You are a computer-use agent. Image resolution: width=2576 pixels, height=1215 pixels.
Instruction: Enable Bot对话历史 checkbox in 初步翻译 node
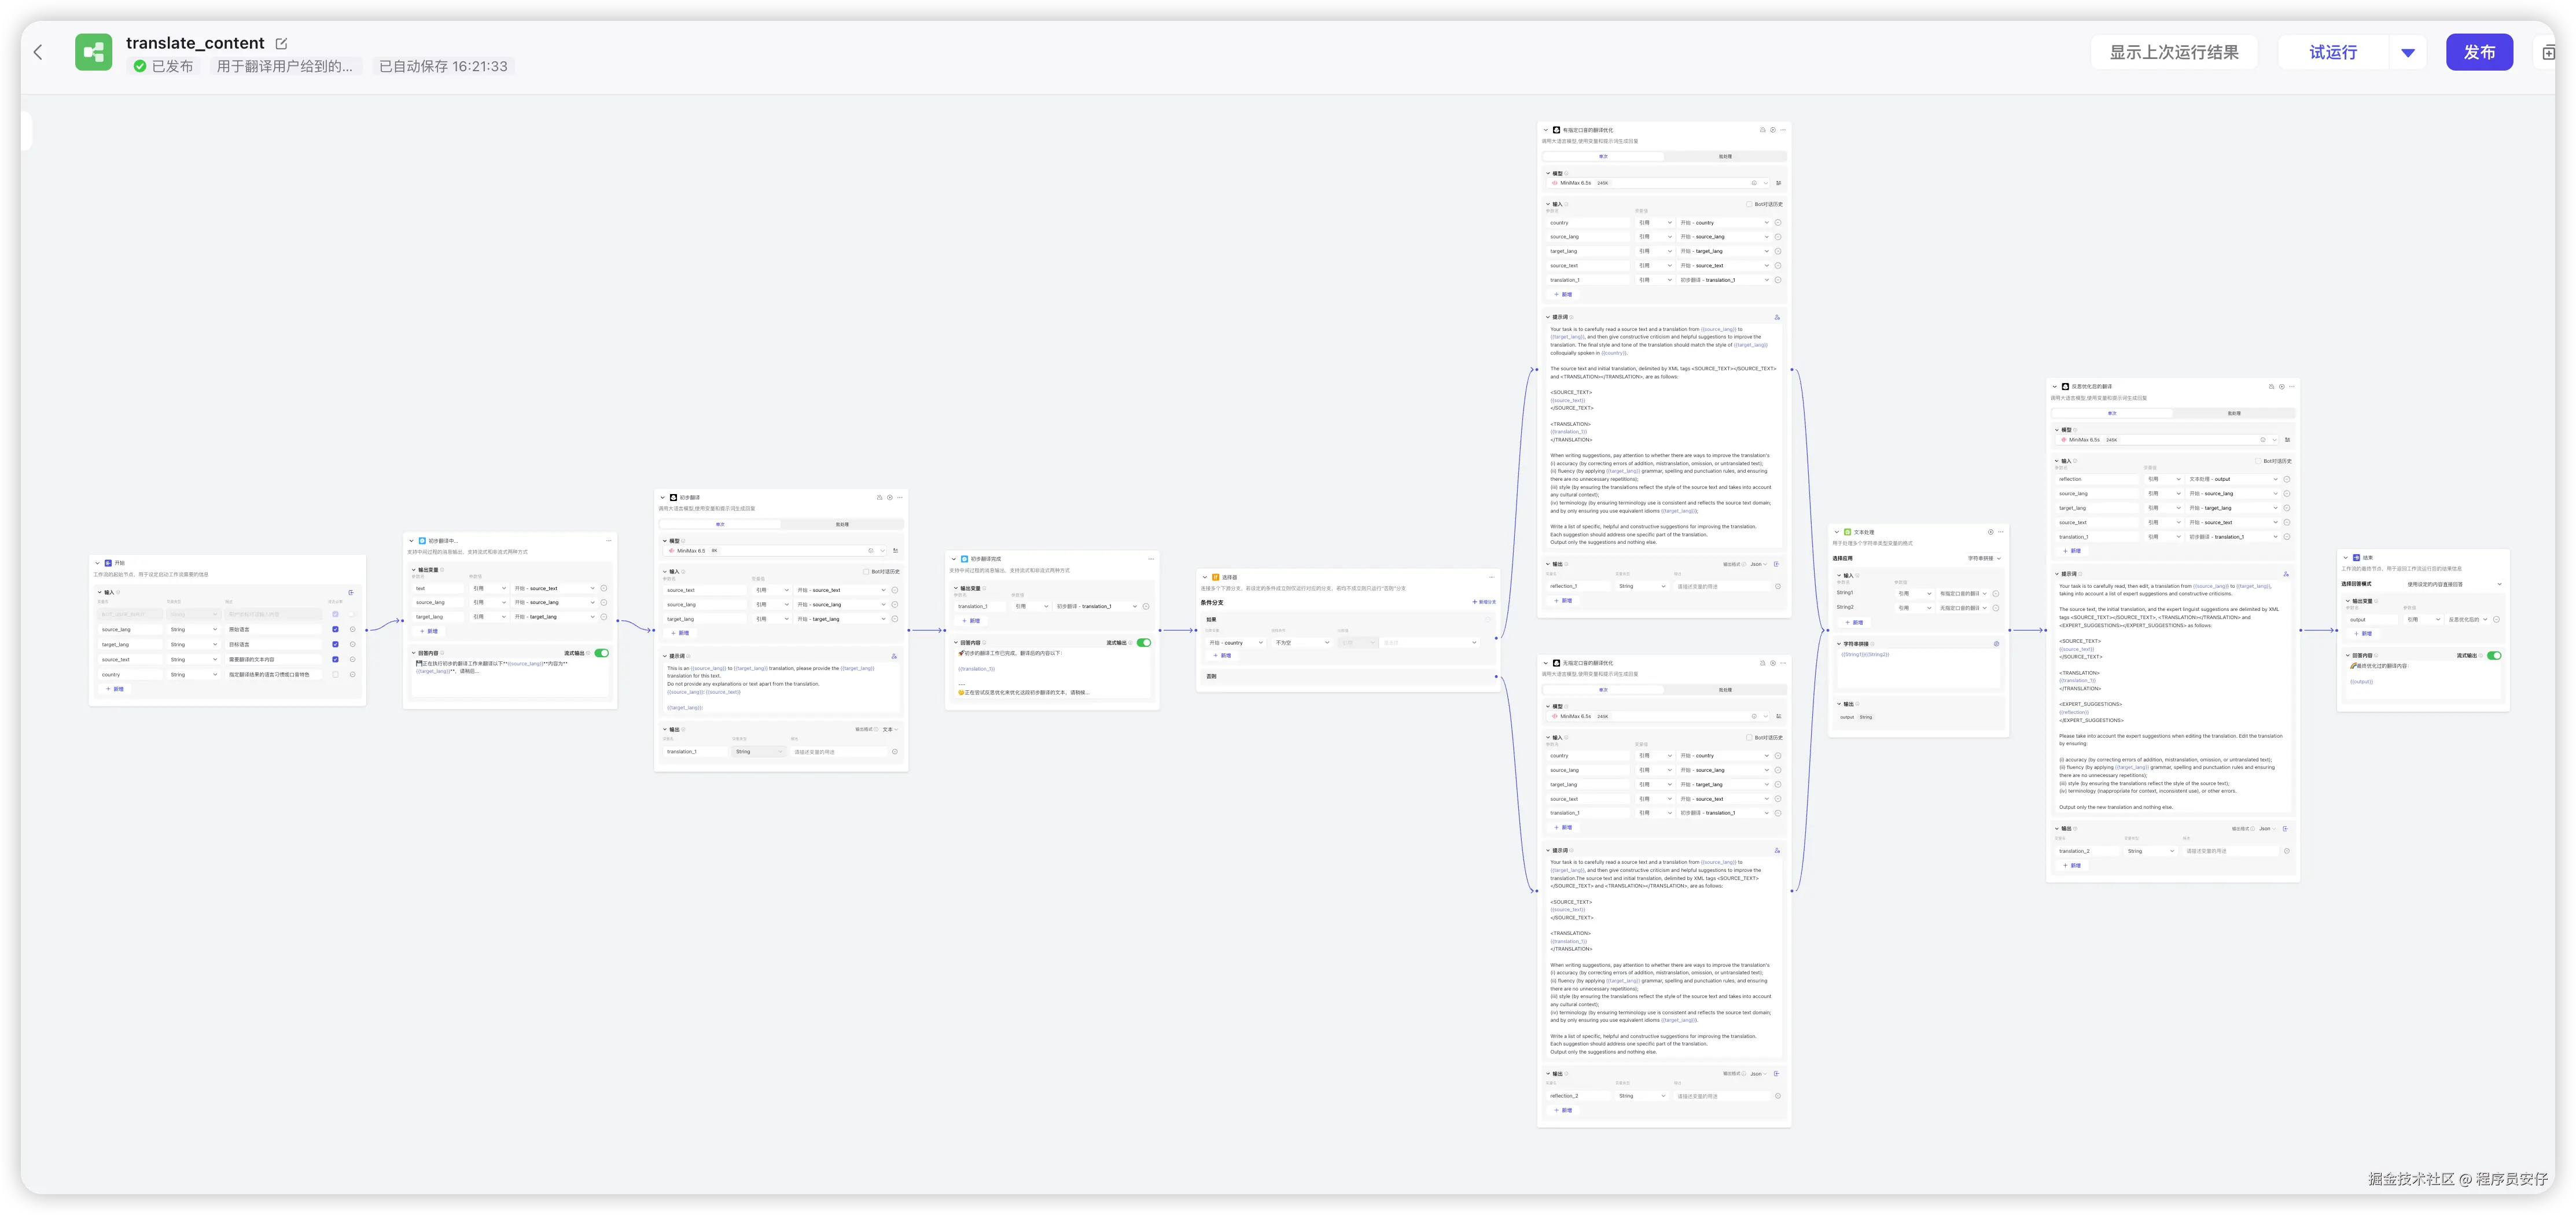[866, 572]
